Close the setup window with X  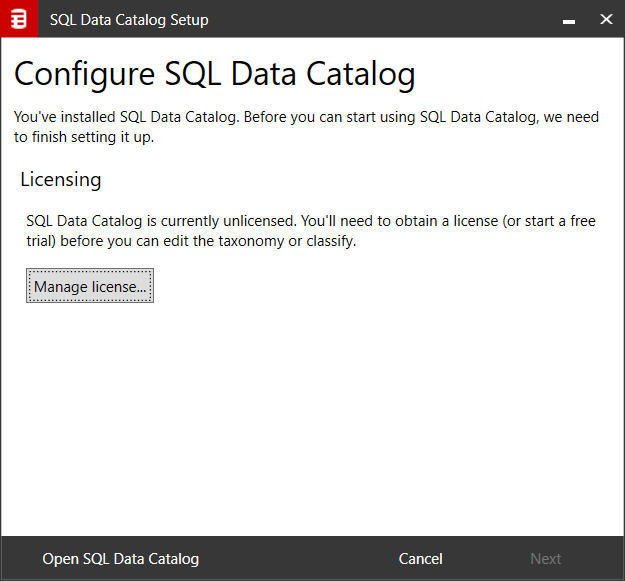tap(605, 20)
